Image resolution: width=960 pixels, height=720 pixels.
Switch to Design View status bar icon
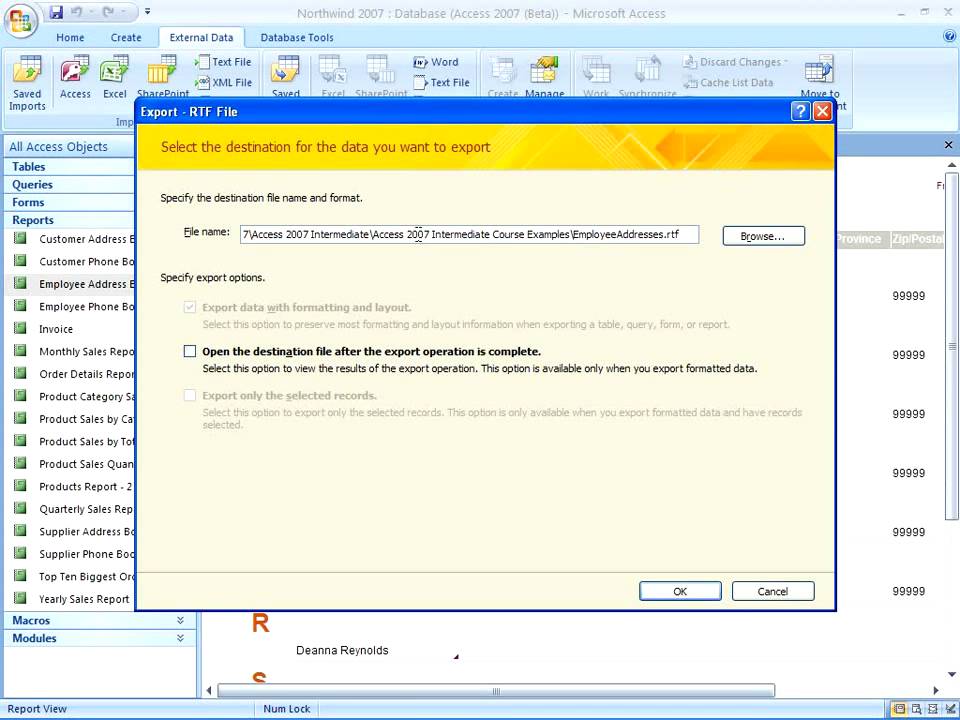point(949,709)
